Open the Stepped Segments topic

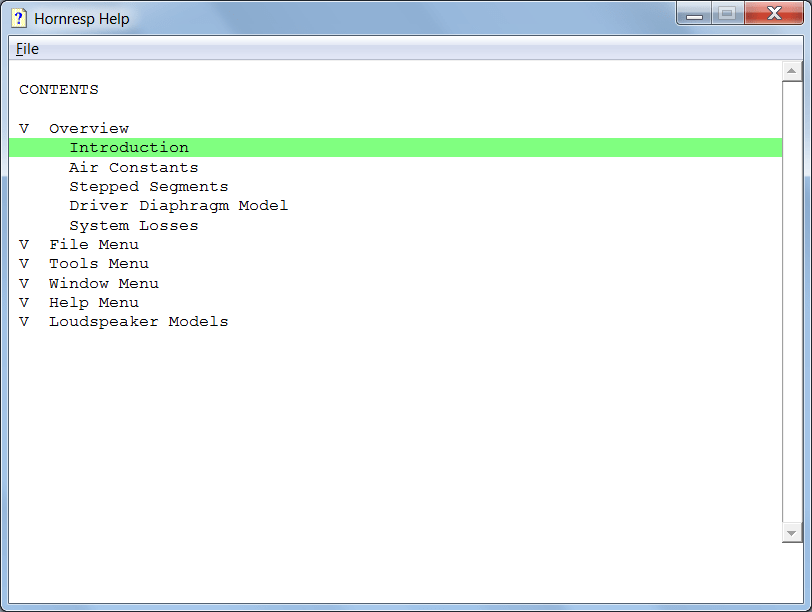[149, 186]
